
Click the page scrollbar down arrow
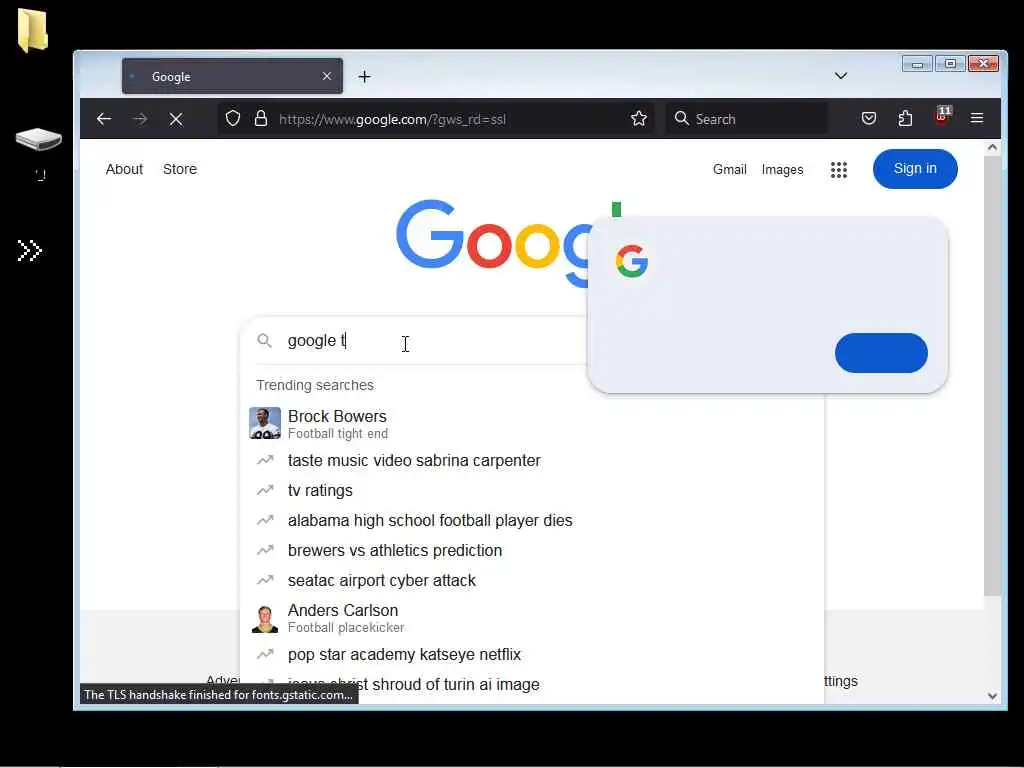click(x=992, y=696)
